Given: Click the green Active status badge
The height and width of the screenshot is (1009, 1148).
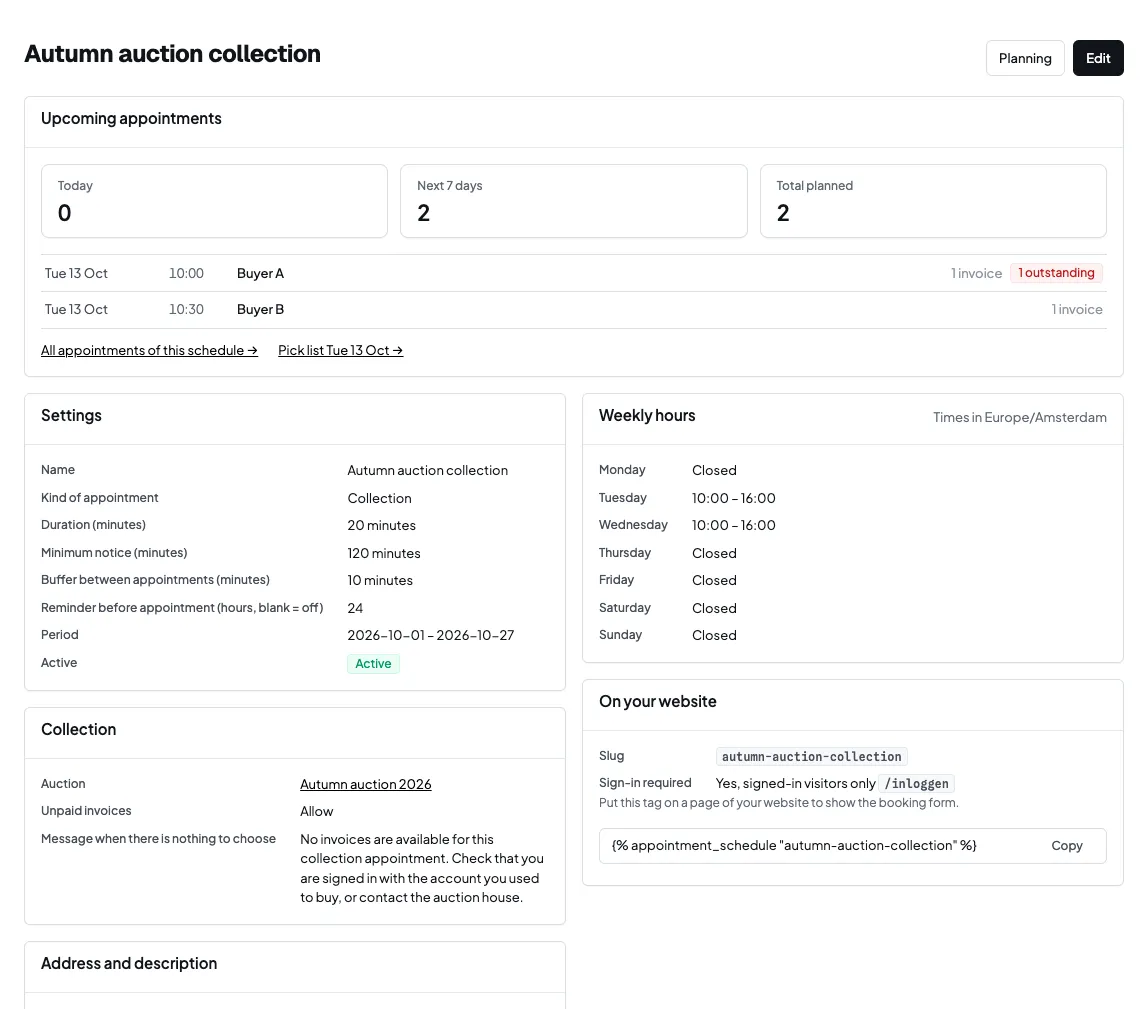Looking at the screenshot, I should coord(373,663).
